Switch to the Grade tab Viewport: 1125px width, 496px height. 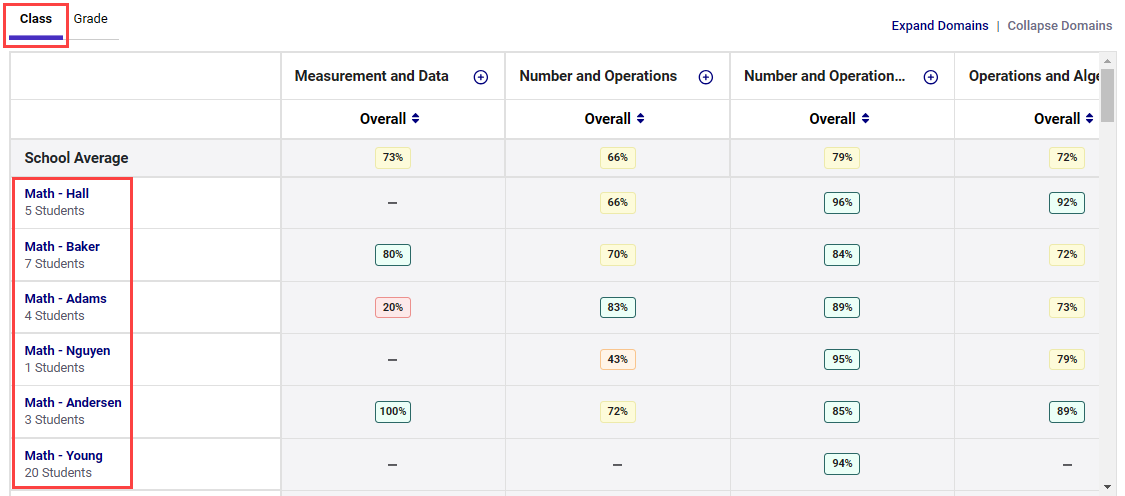[x=91, y=19]
